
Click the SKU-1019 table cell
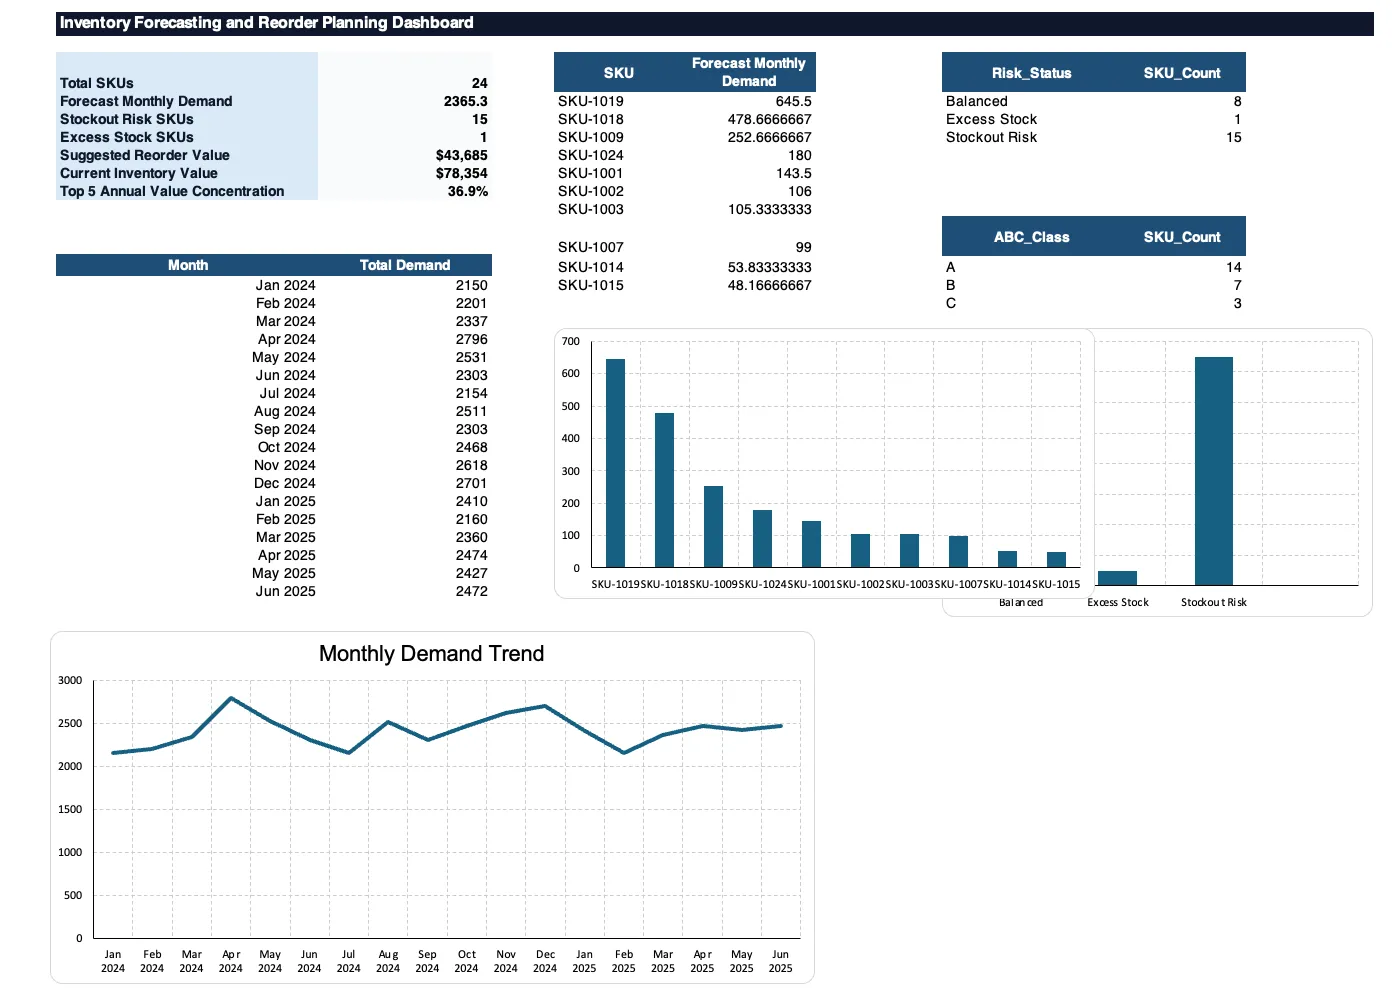[x=591, y=101]
